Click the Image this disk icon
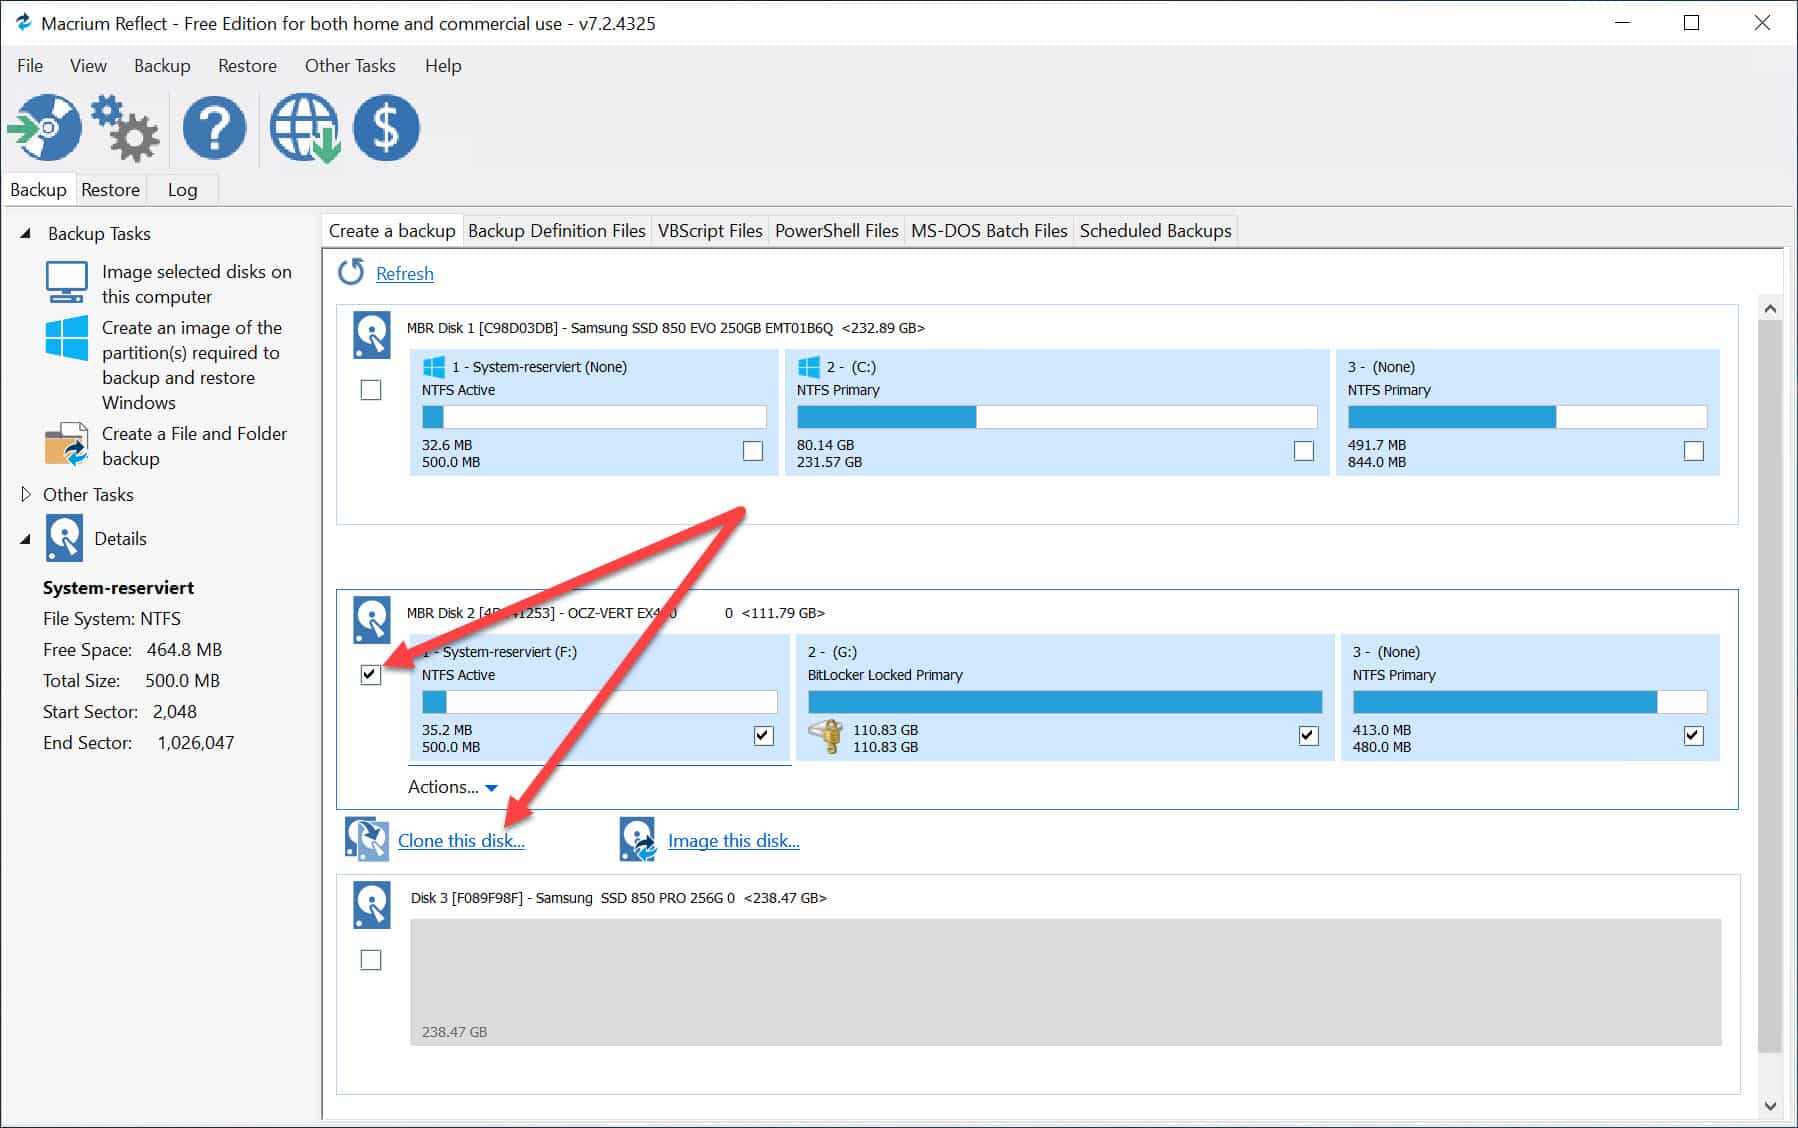The width and height of the screenshot is (1798, 1128). (x=637, y=839)
